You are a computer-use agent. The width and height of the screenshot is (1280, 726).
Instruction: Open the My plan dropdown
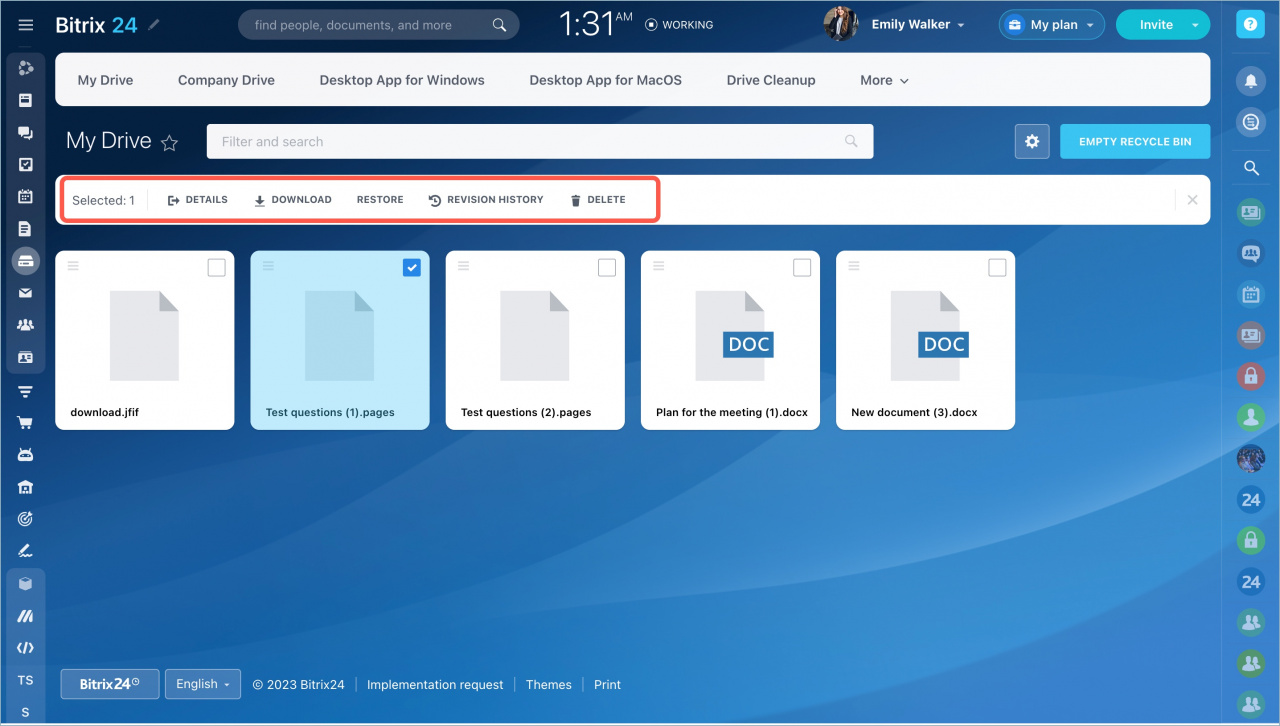(1051, 25)
